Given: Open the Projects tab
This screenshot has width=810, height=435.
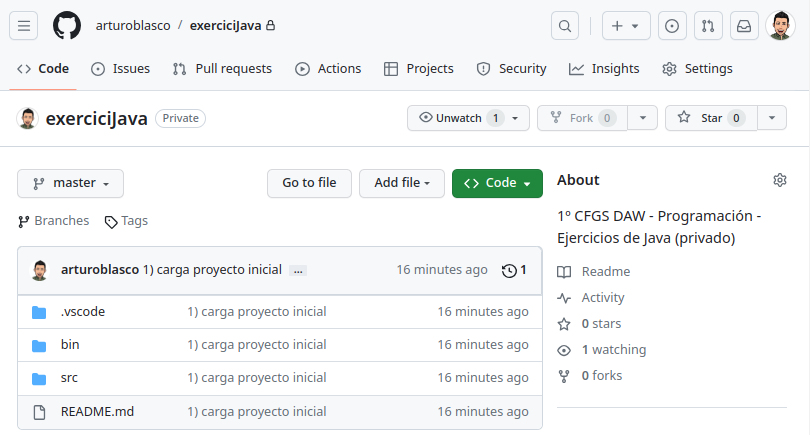Looking at the screenshot, I should click(419, 69).
